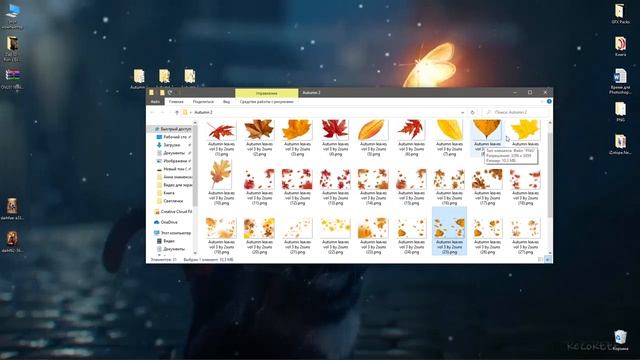Open the PNG desktop folder

pyautogui.click(x=620, y=112)
